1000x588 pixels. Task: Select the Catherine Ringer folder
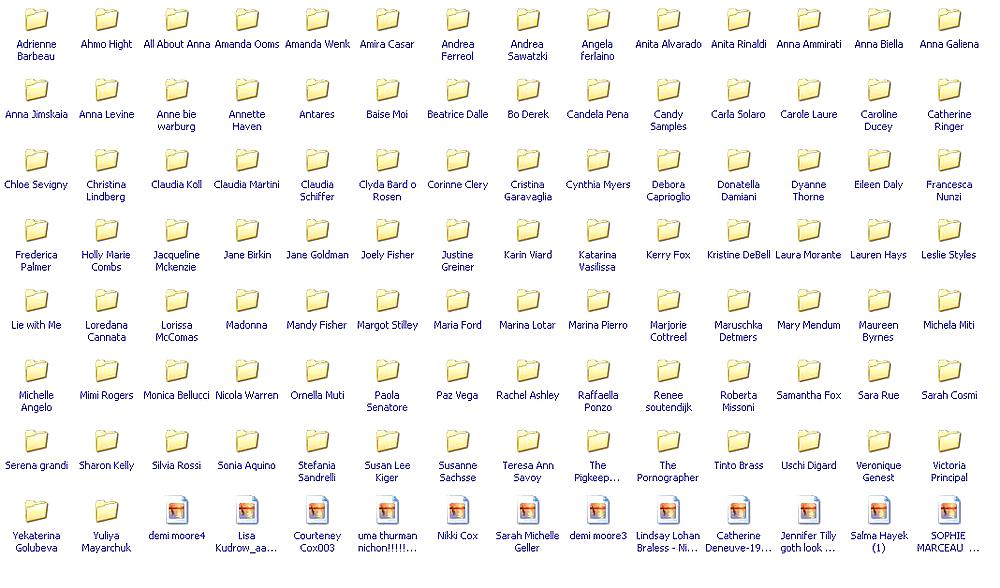click(949, 91)
